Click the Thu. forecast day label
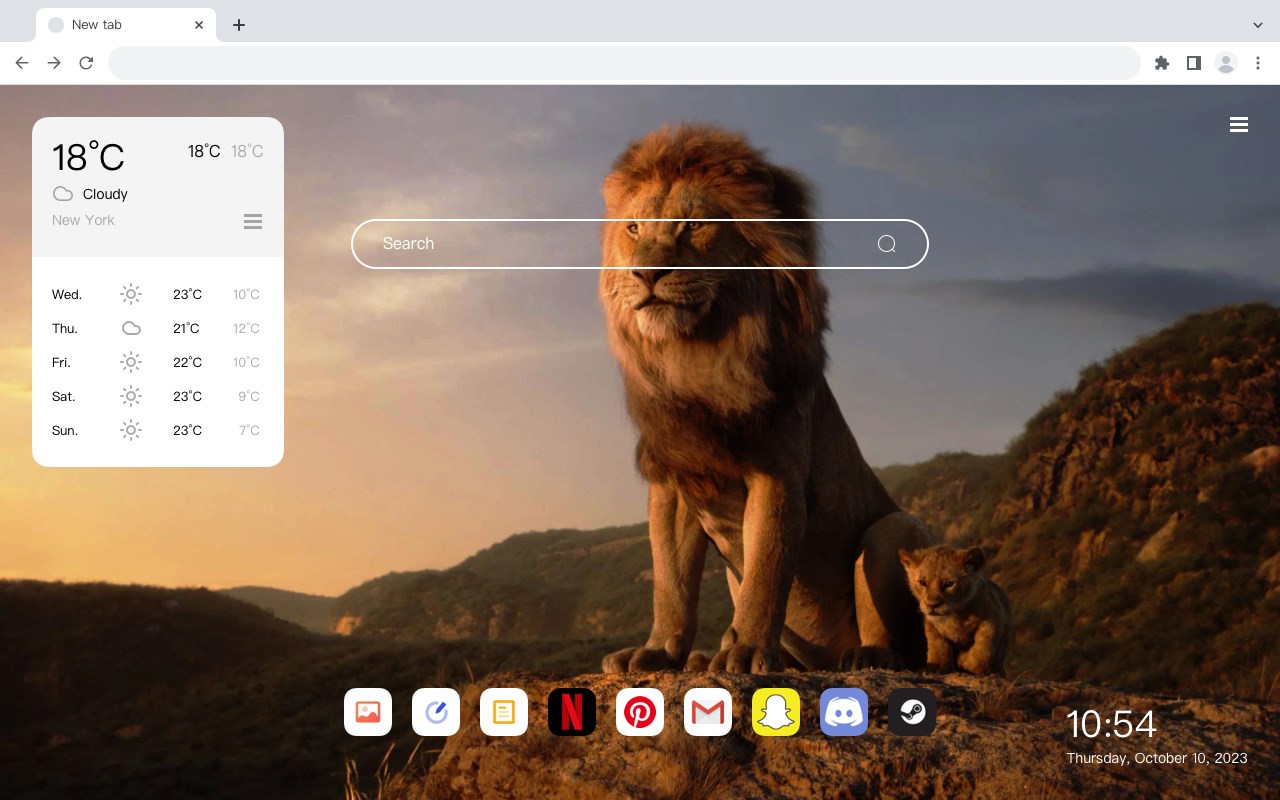Viewport: 1280px width, 800px height. click(65, 328)
